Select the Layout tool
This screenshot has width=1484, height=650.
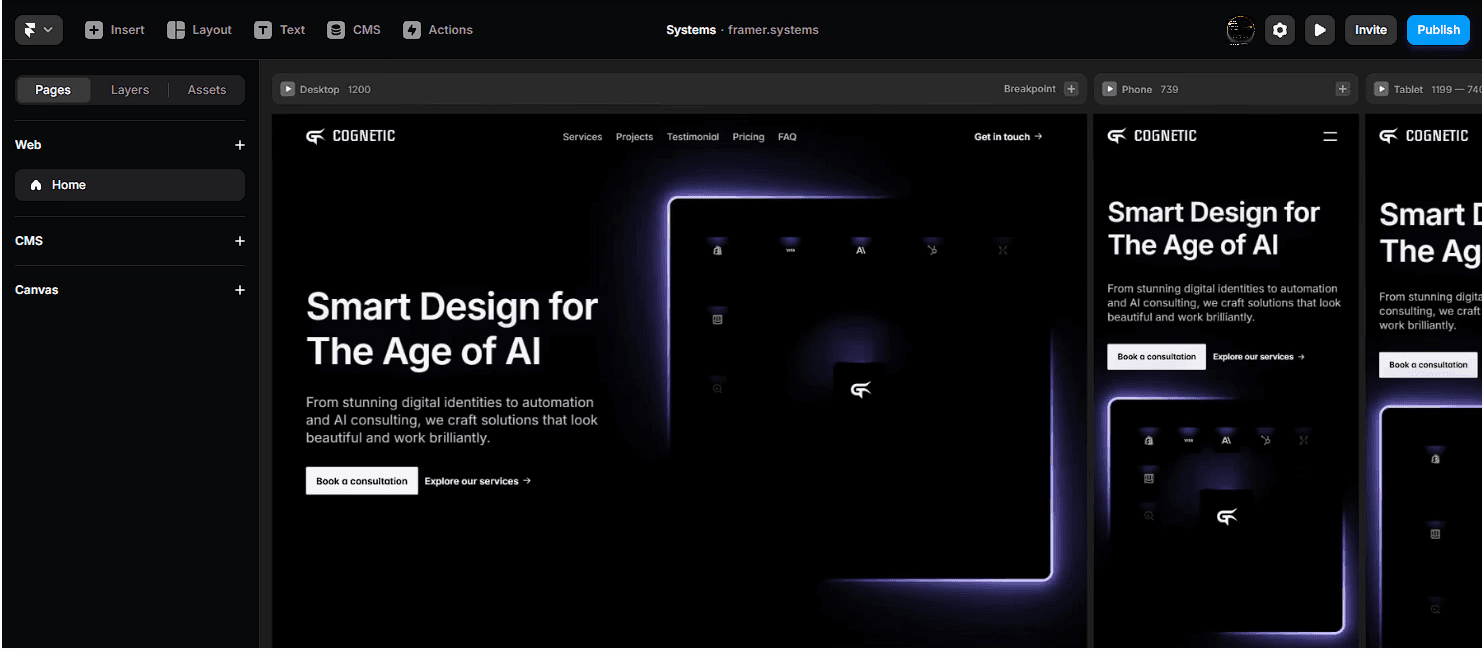[199, 29]
